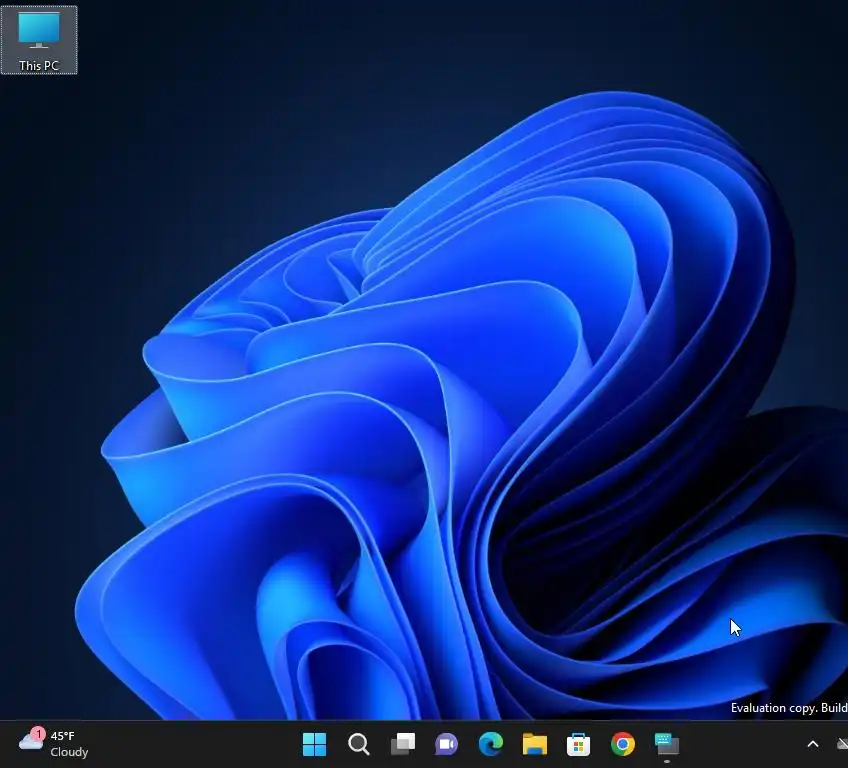Open Microsoft Edge from the taskbar
This screenshot has height=768, width=848.
click(x=491, y=745)
